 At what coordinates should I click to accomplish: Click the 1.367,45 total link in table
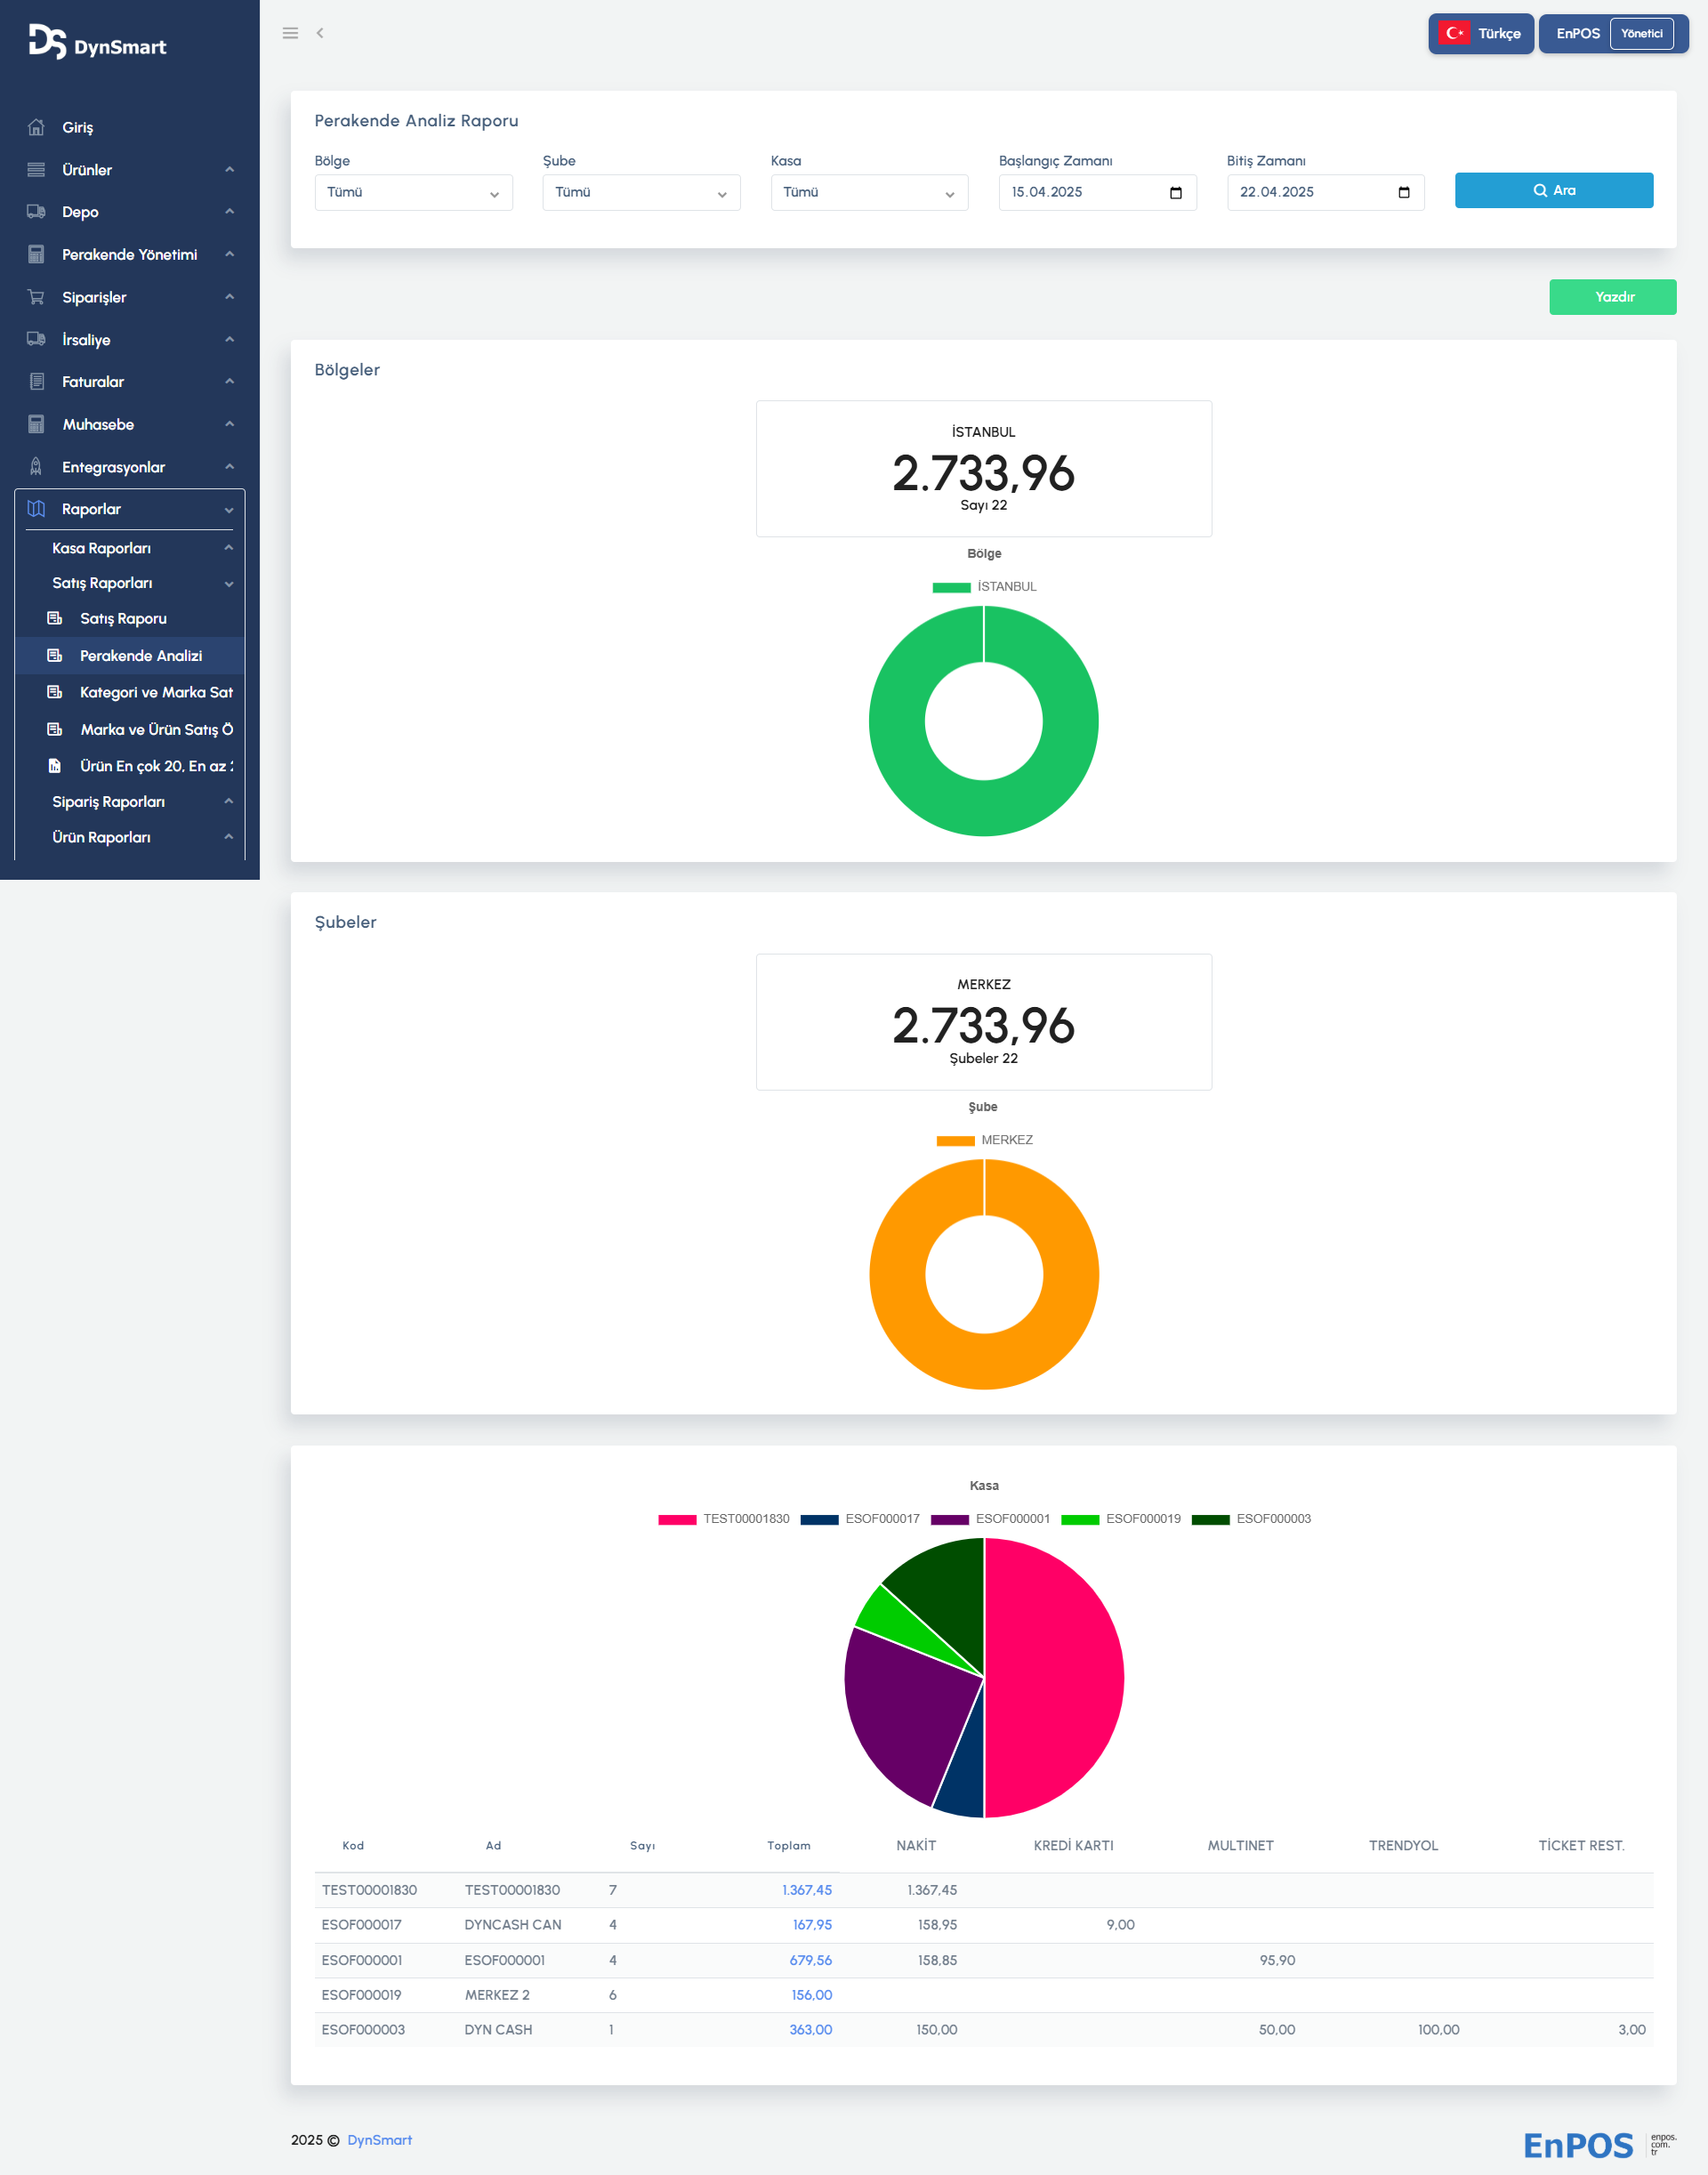coord(806,1890)
